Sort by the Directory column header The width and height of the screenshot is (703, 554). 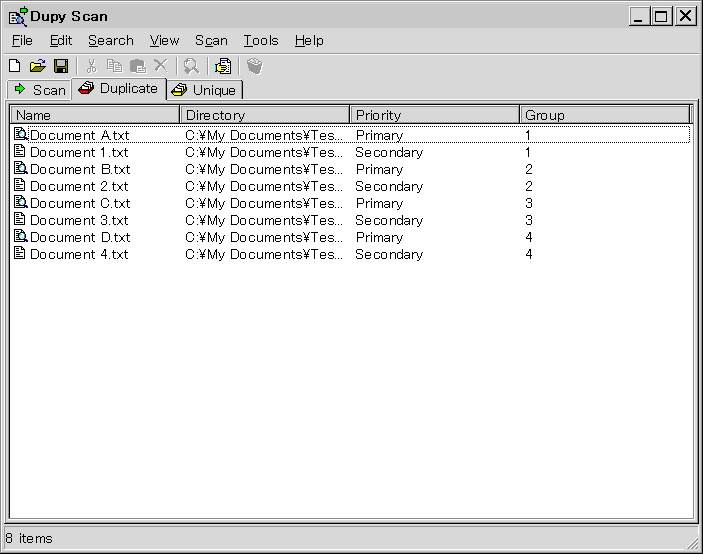click(x=265, y=115)
